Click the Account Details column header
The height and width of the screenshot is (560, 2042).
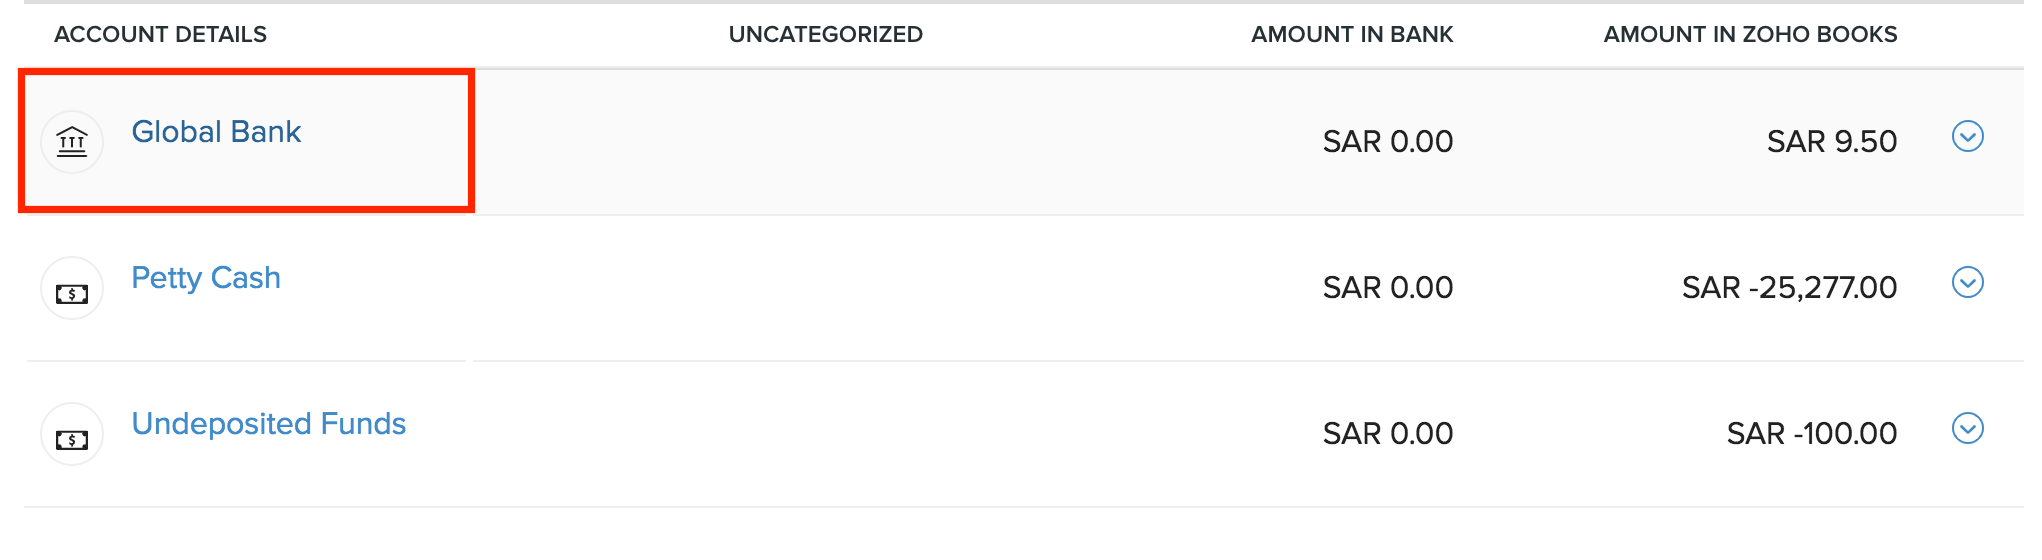coord(160,34)
